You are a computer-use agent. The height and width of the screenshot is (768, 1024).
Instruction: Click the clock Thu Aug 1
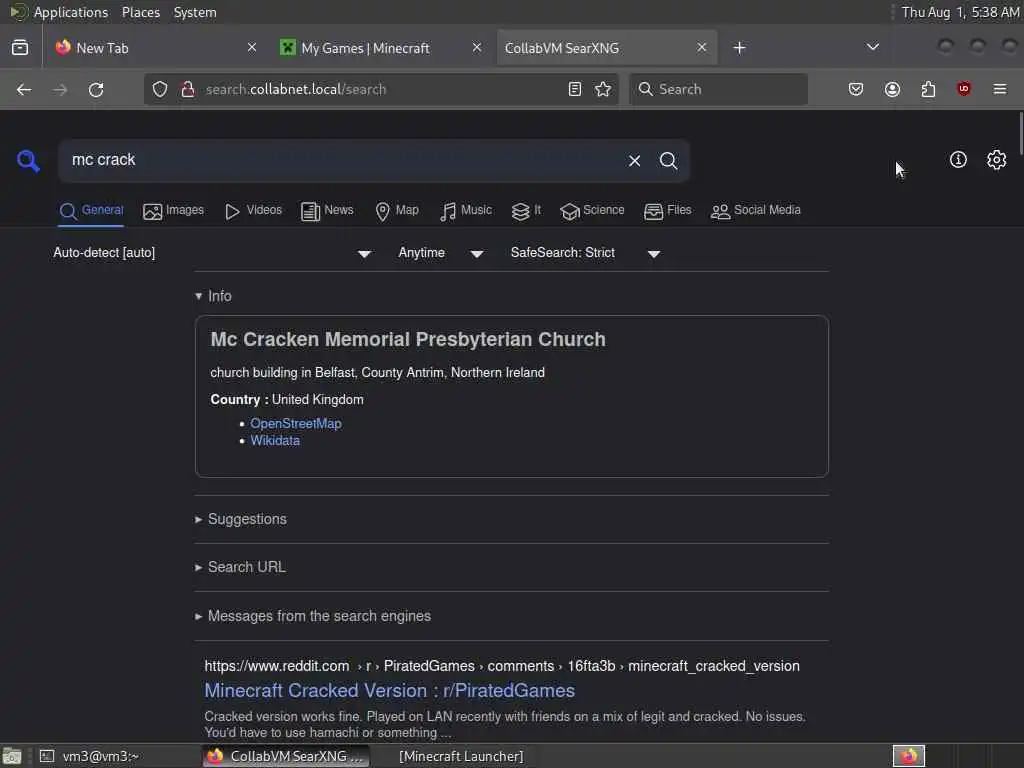coord(959,12)
